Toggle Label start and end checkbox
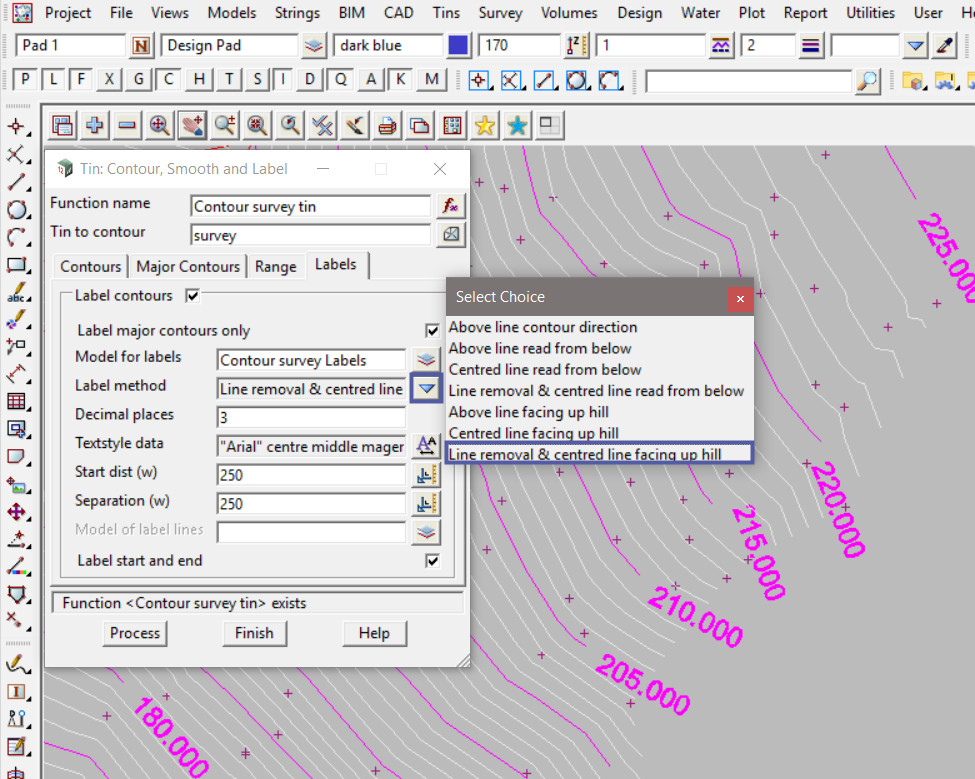Image resolution: width=975 pixels, height=779 pixels. coord(432,561)
